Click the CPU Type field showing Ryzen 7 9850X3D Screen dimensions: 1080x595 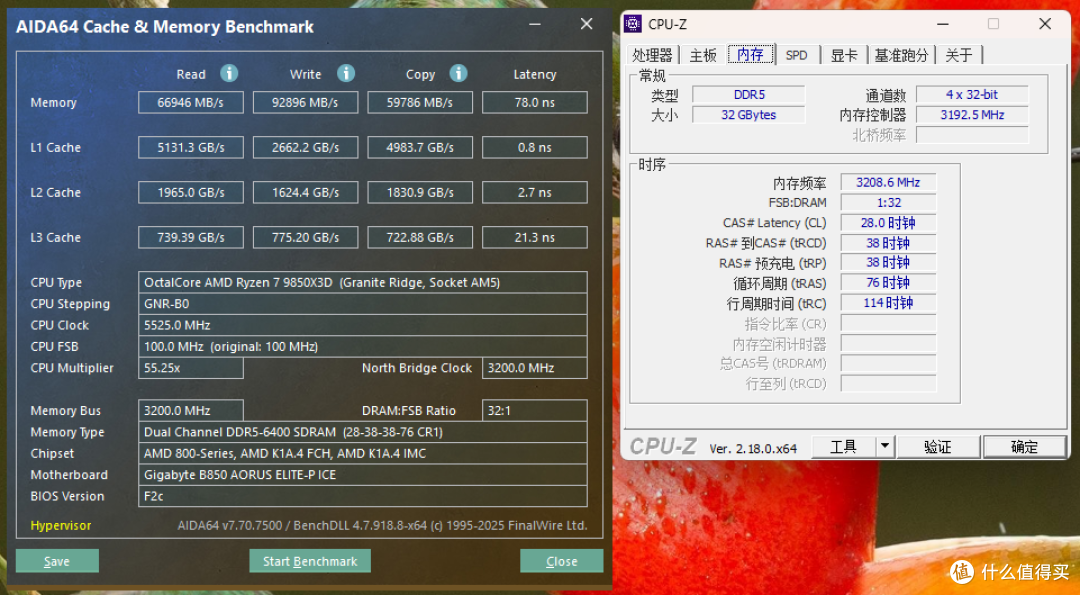[363, 282]
